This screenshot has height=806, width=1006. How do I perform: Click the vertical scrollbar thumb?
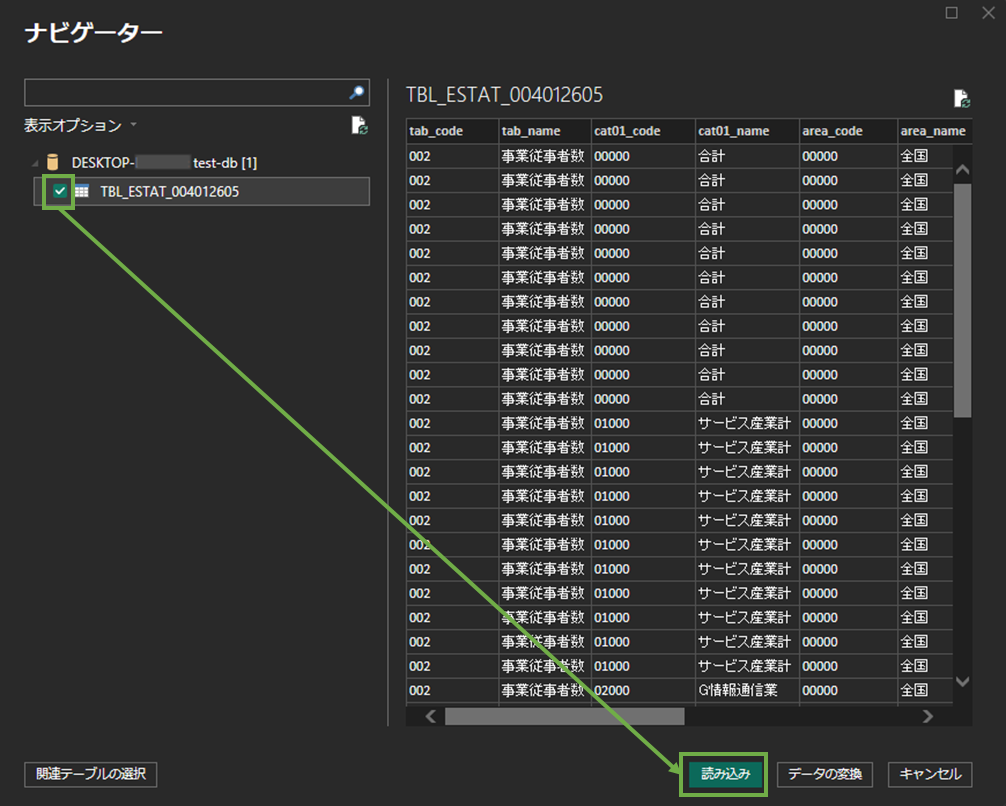tap(962, 300)
